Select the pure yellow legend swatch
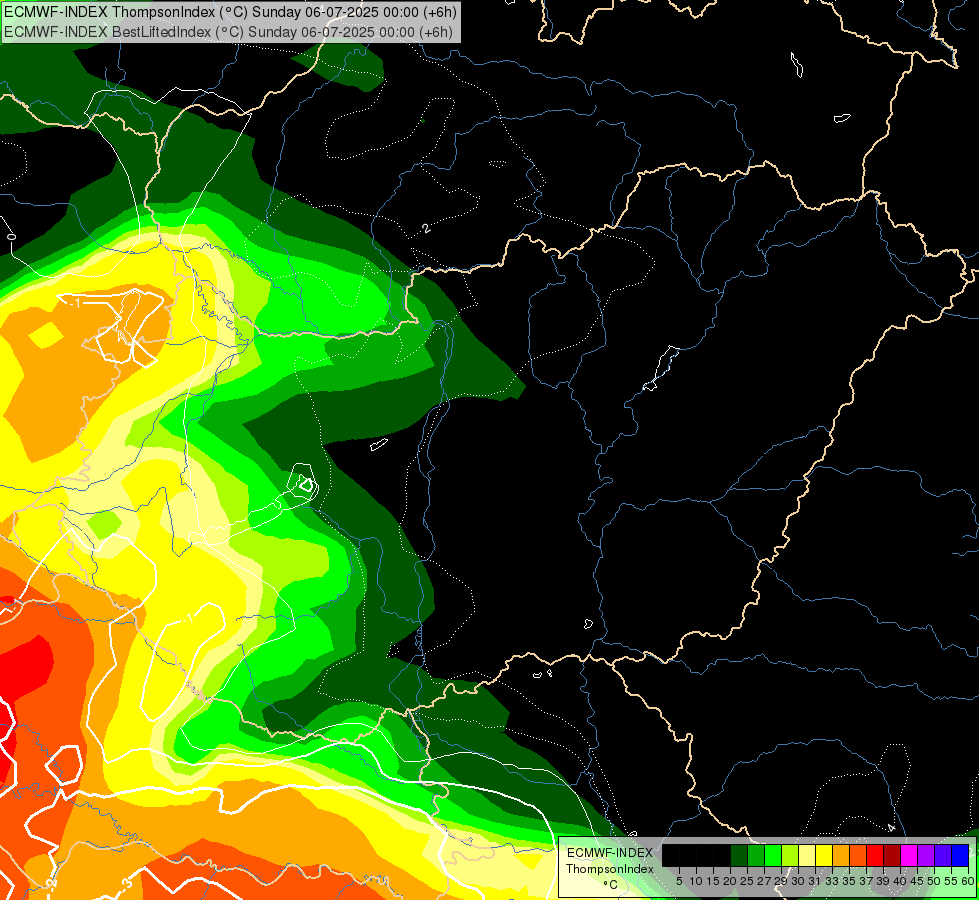Screen dimensions: 979x900 824,855
